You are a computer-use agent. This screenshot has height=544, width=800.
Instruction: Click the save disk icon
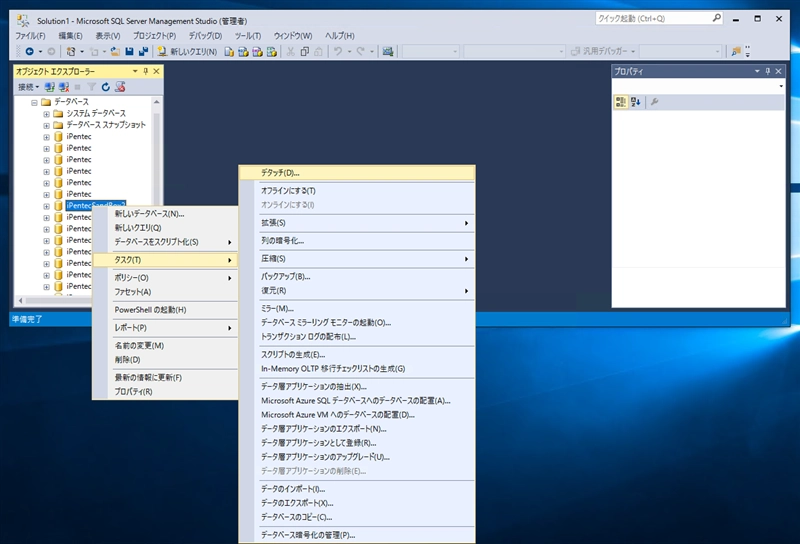click(x=129, y=51)
